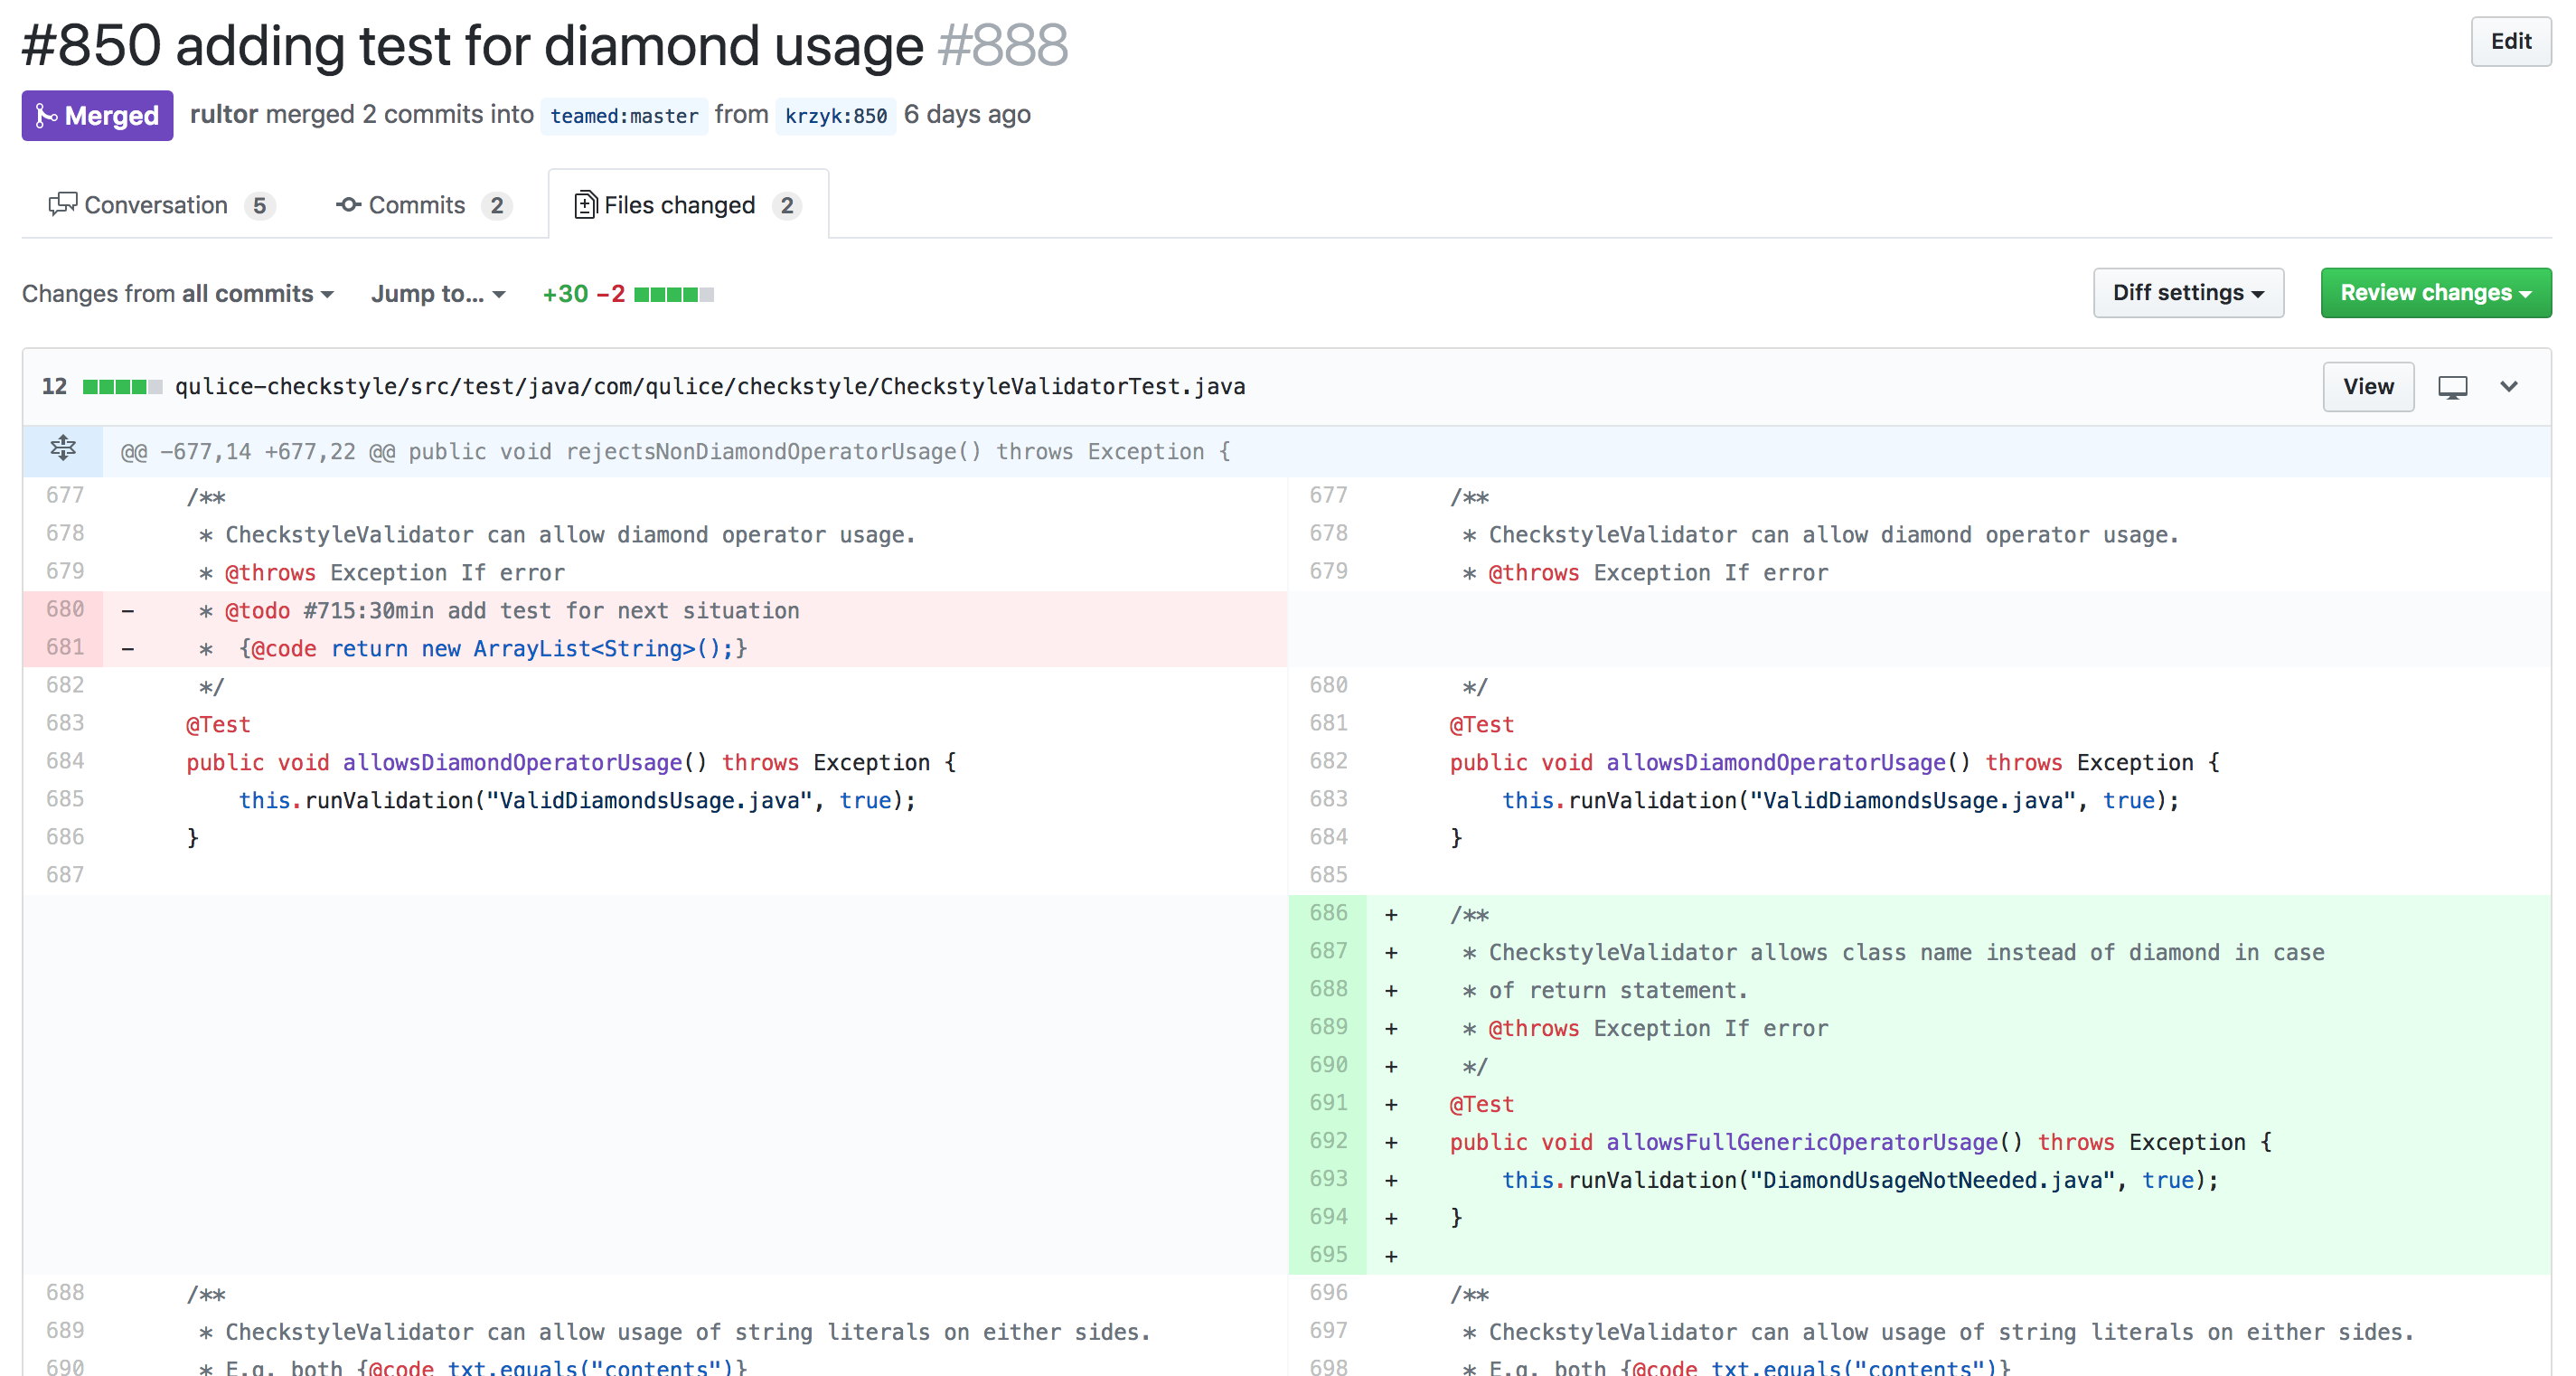Click the commit icon next to Commits label
The width and height of the screenshot is (2576, 1376).
click(347, 204)
